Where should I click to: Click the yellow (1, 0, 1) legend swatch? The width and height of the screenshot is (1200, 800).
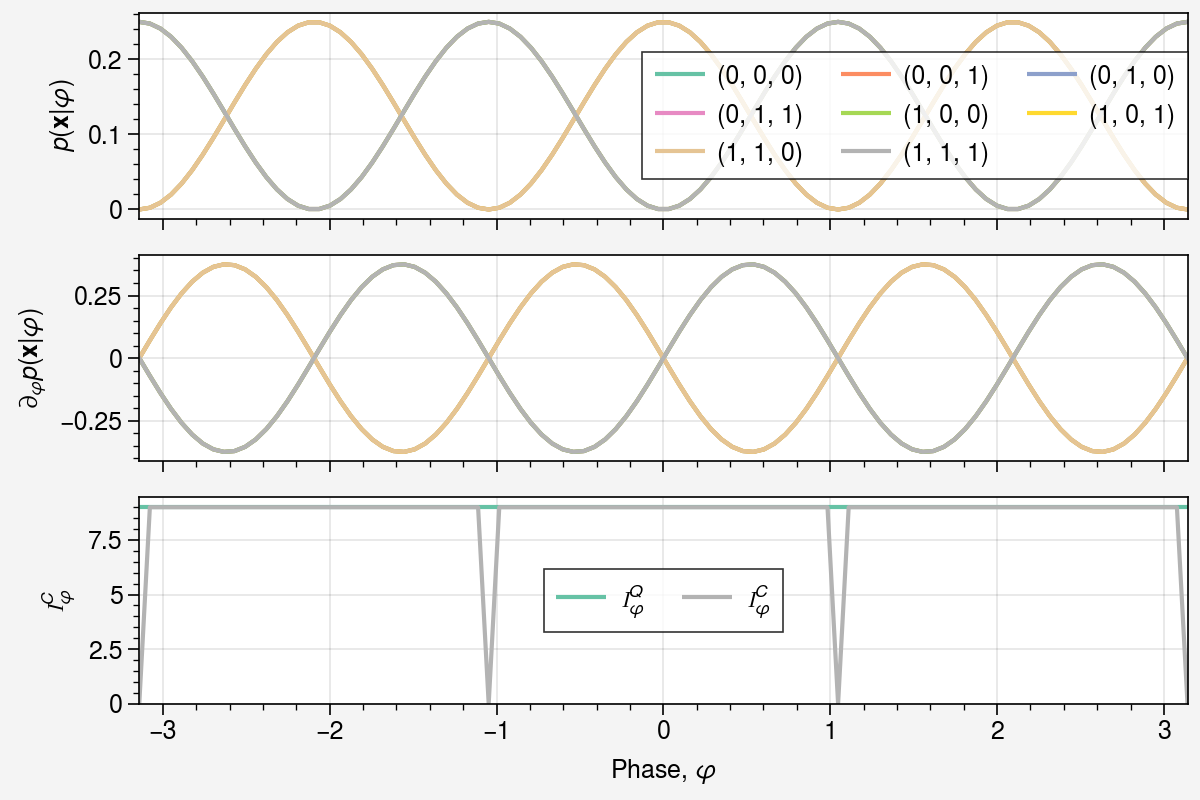pos(1050,114)
